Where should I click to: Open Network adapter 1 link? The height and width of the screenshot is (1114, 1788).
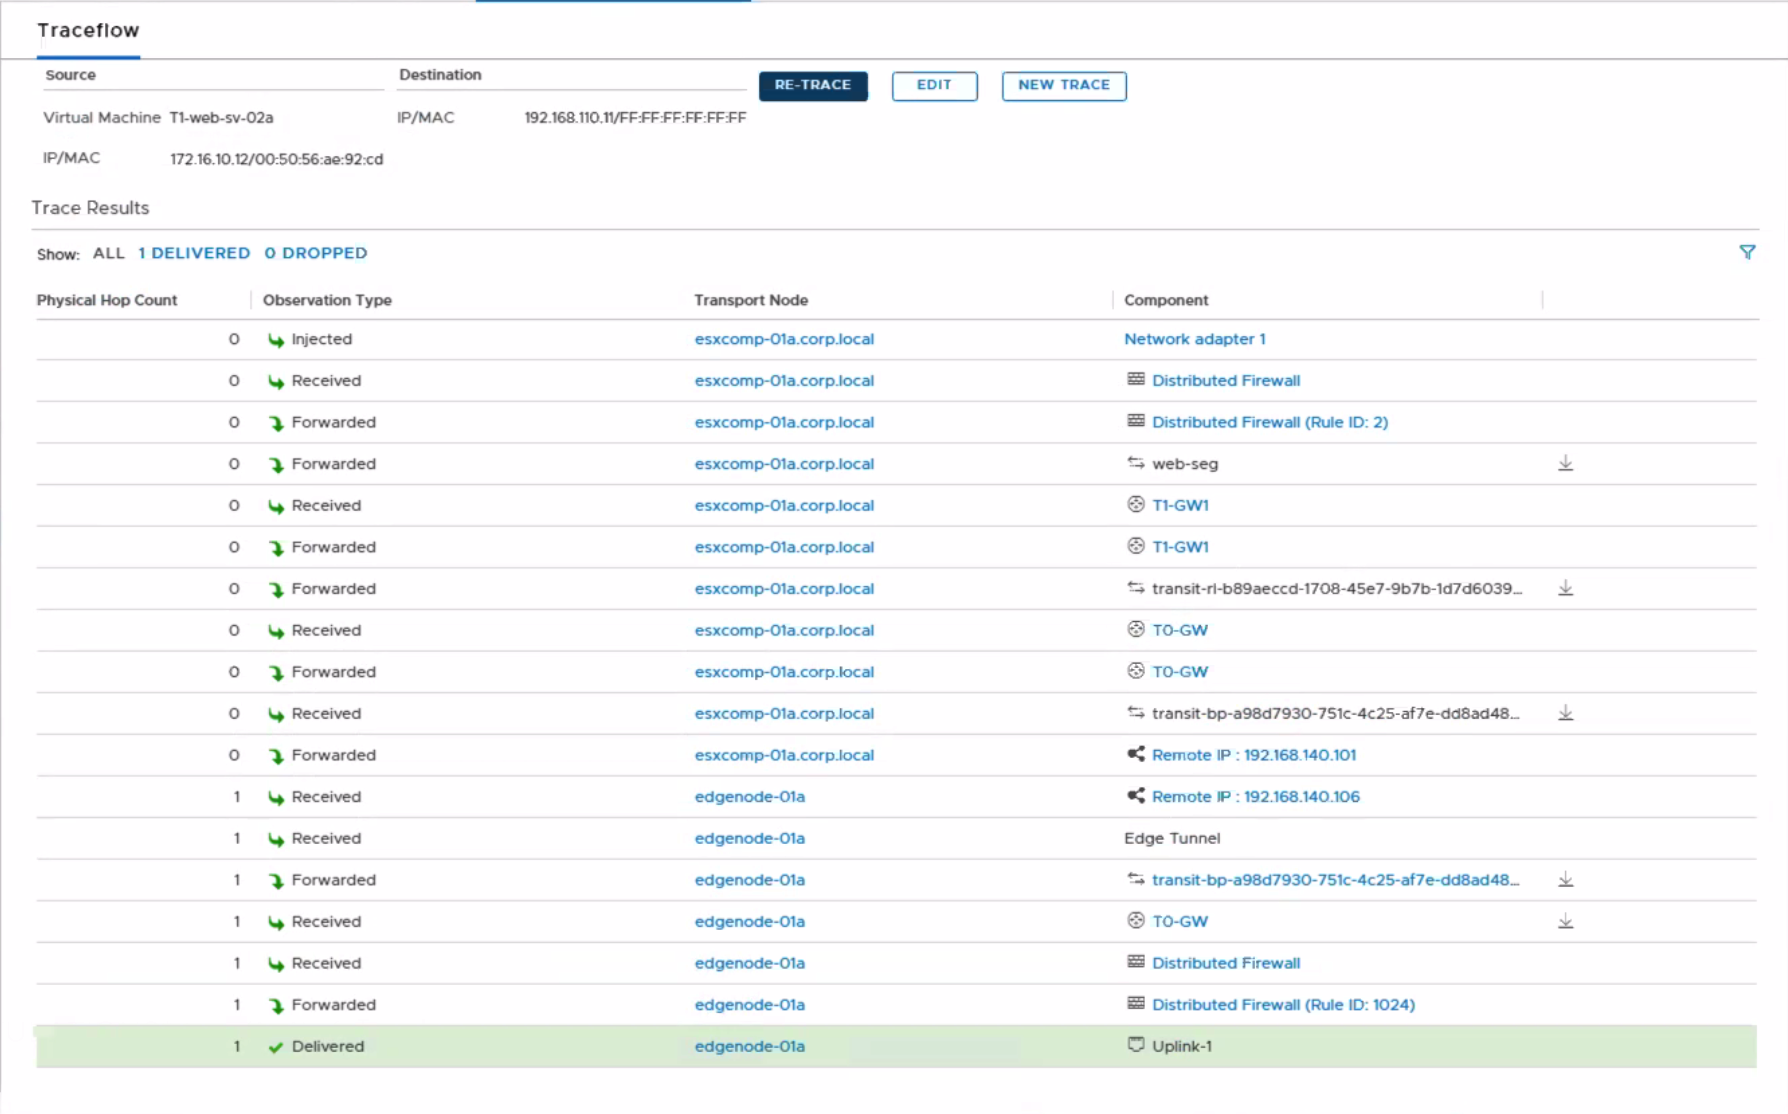[1194, 339]
